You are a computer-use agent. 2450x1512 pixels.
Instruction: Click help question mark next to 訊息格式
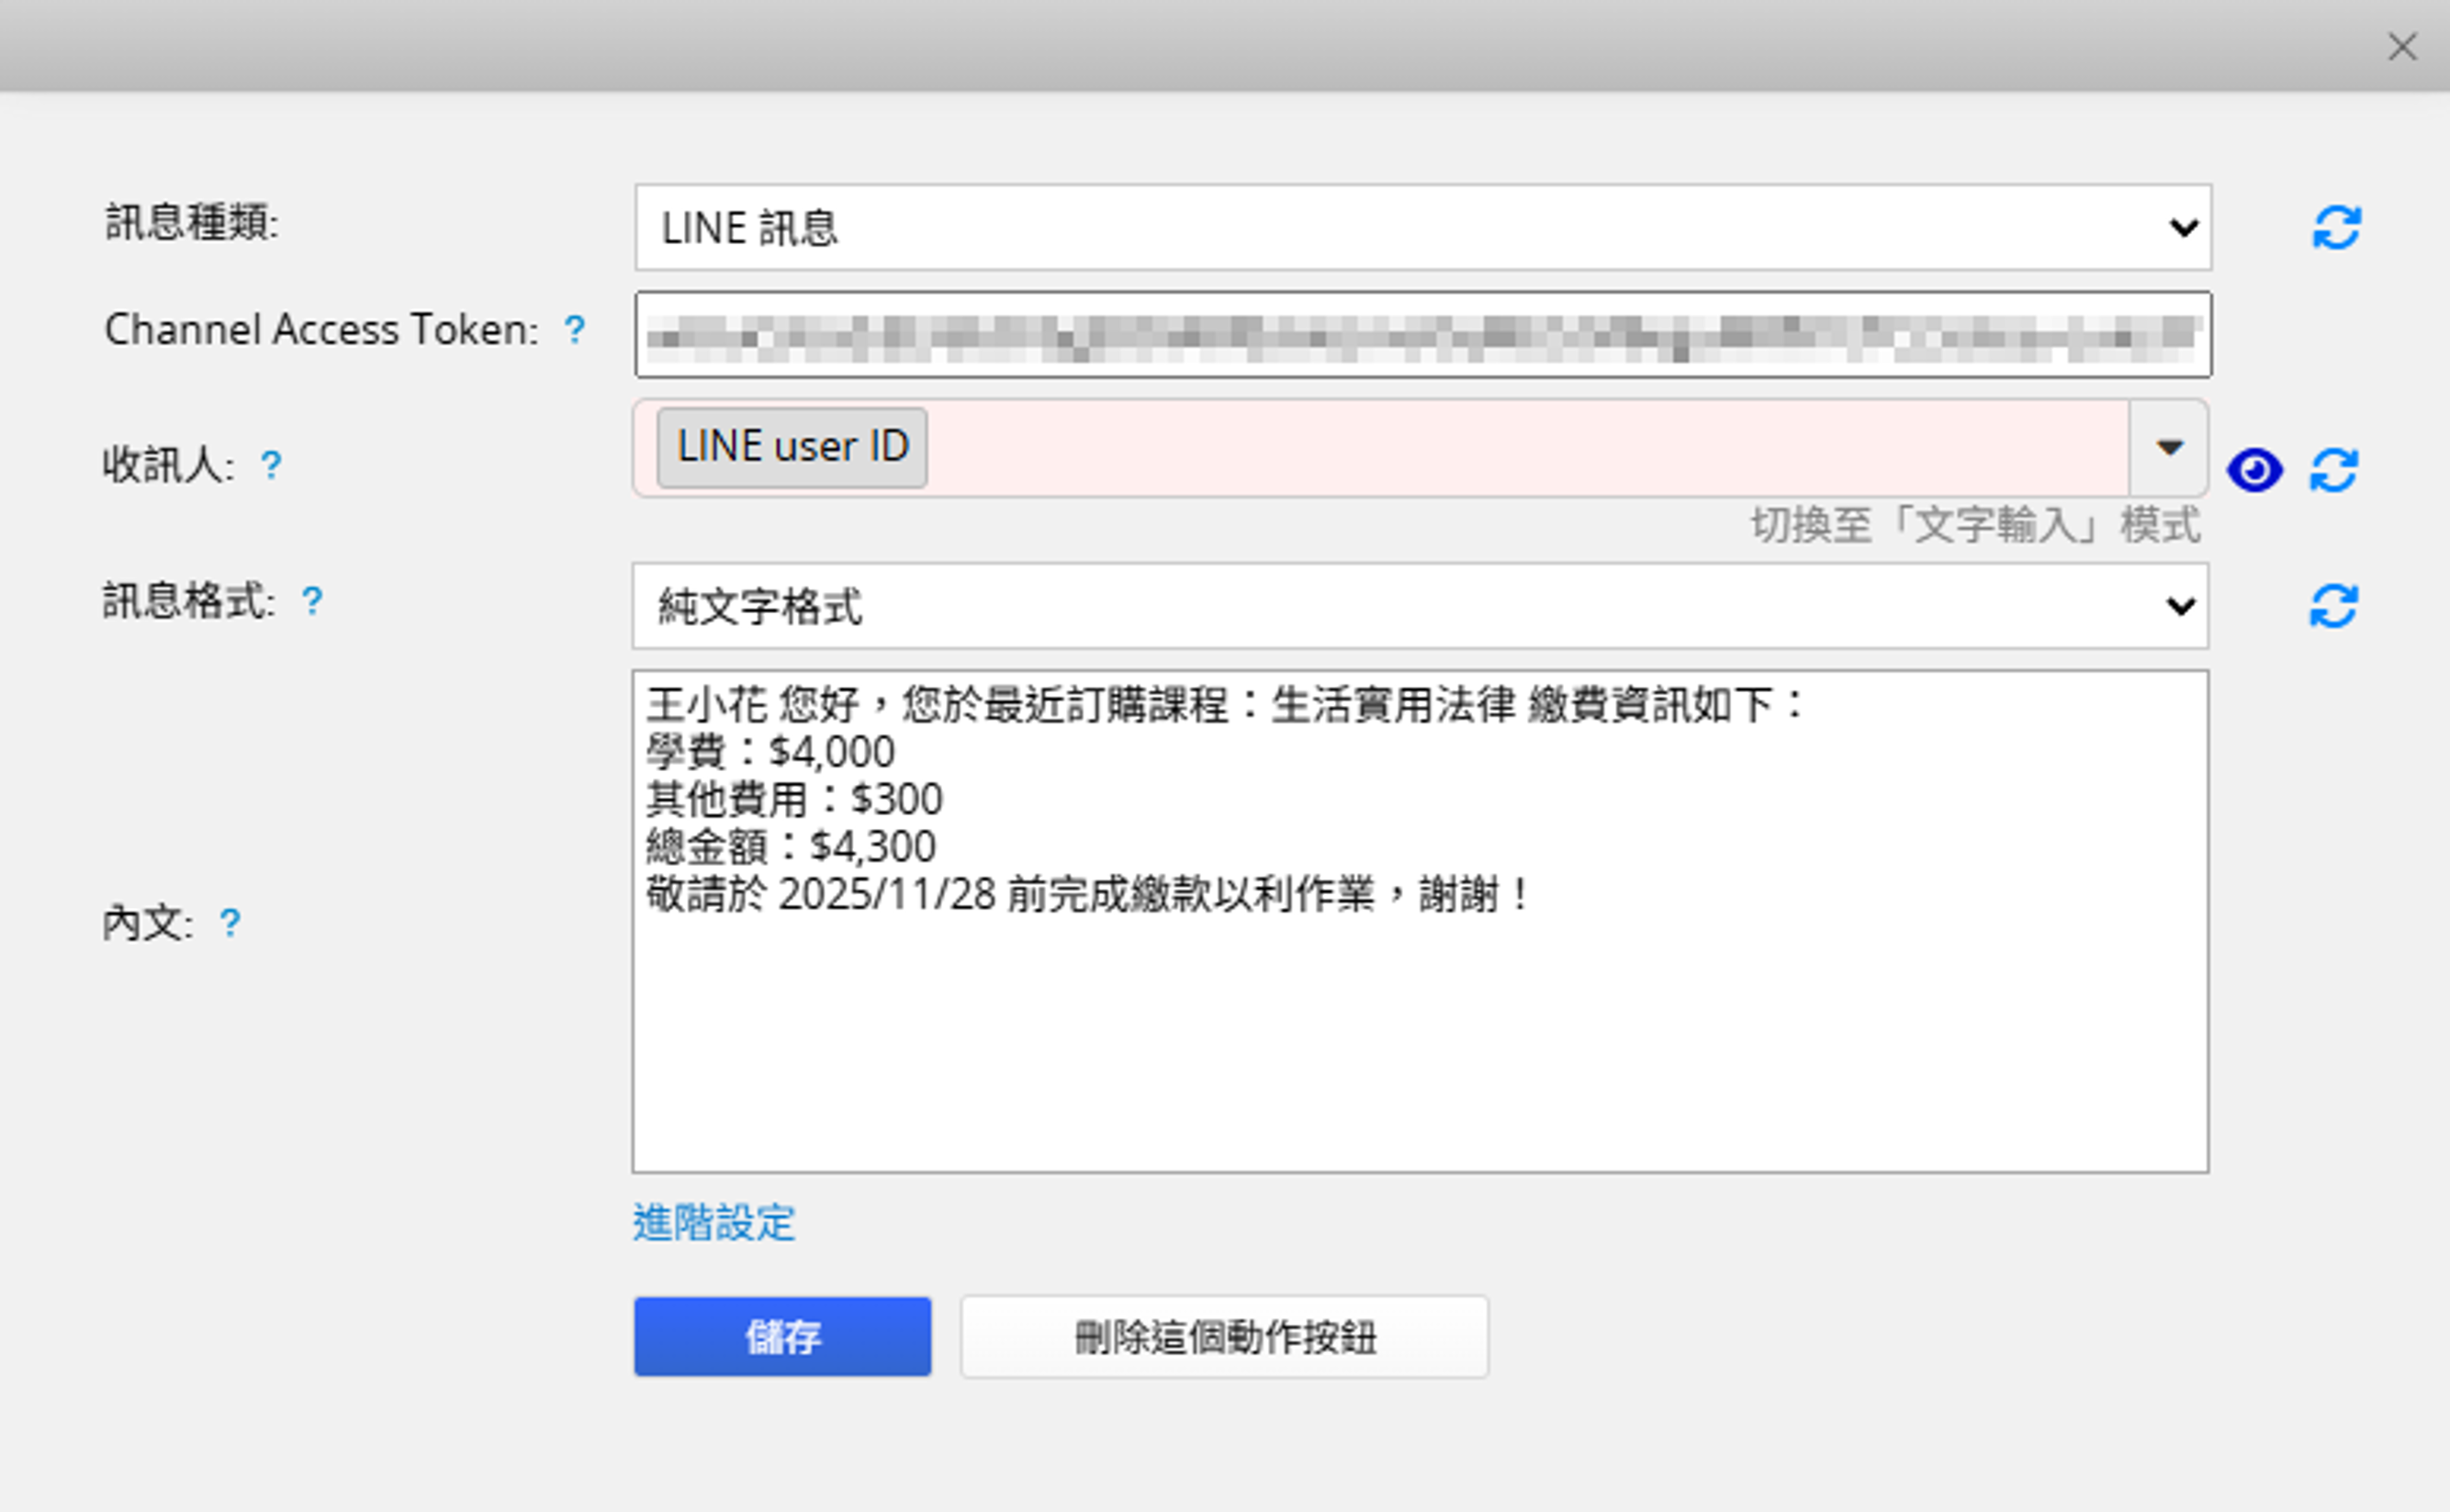[x=312, y=601]
